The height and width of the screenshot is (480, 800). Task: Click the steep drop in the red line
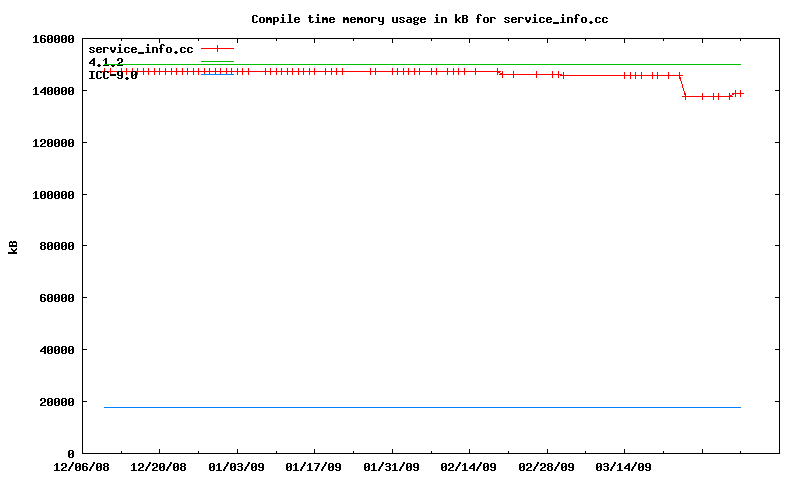click(x=682, y=86)
